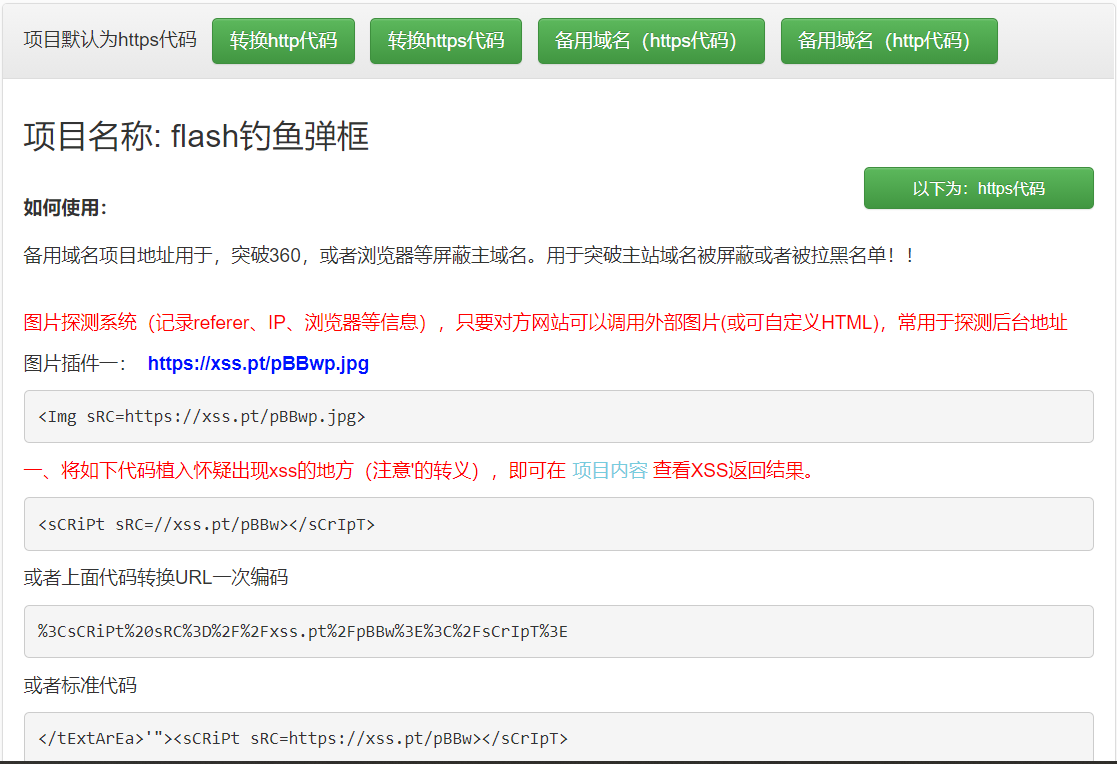The width and height of the screenshot is (1117, 764).
Task: Select 备用域名（https代码）button
Action: (651, 41)
